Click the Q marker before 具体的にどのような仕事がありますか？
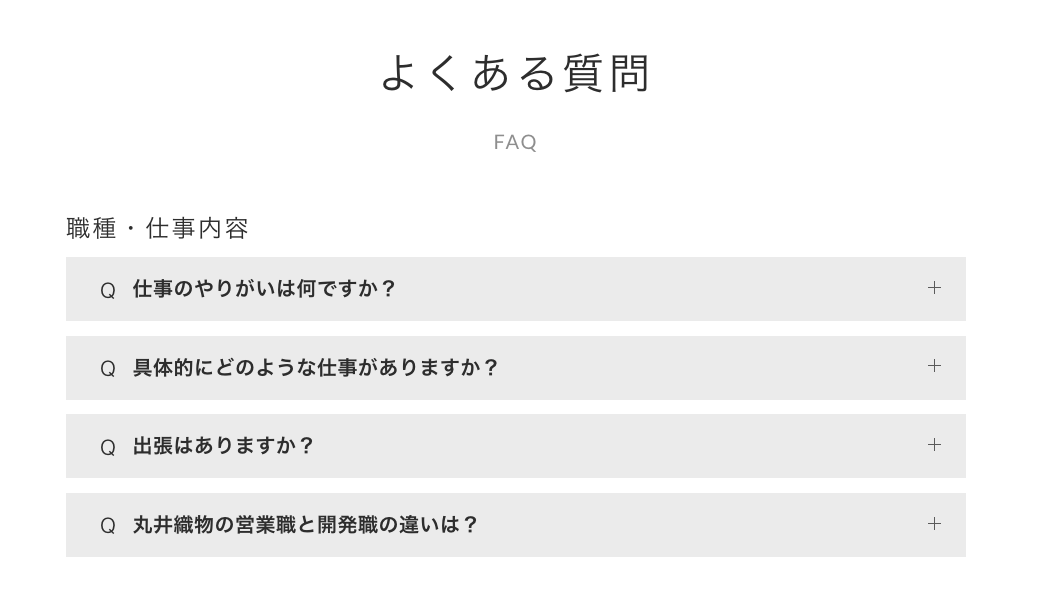This screenshot has height=609, width=1043. pos(108,369)
